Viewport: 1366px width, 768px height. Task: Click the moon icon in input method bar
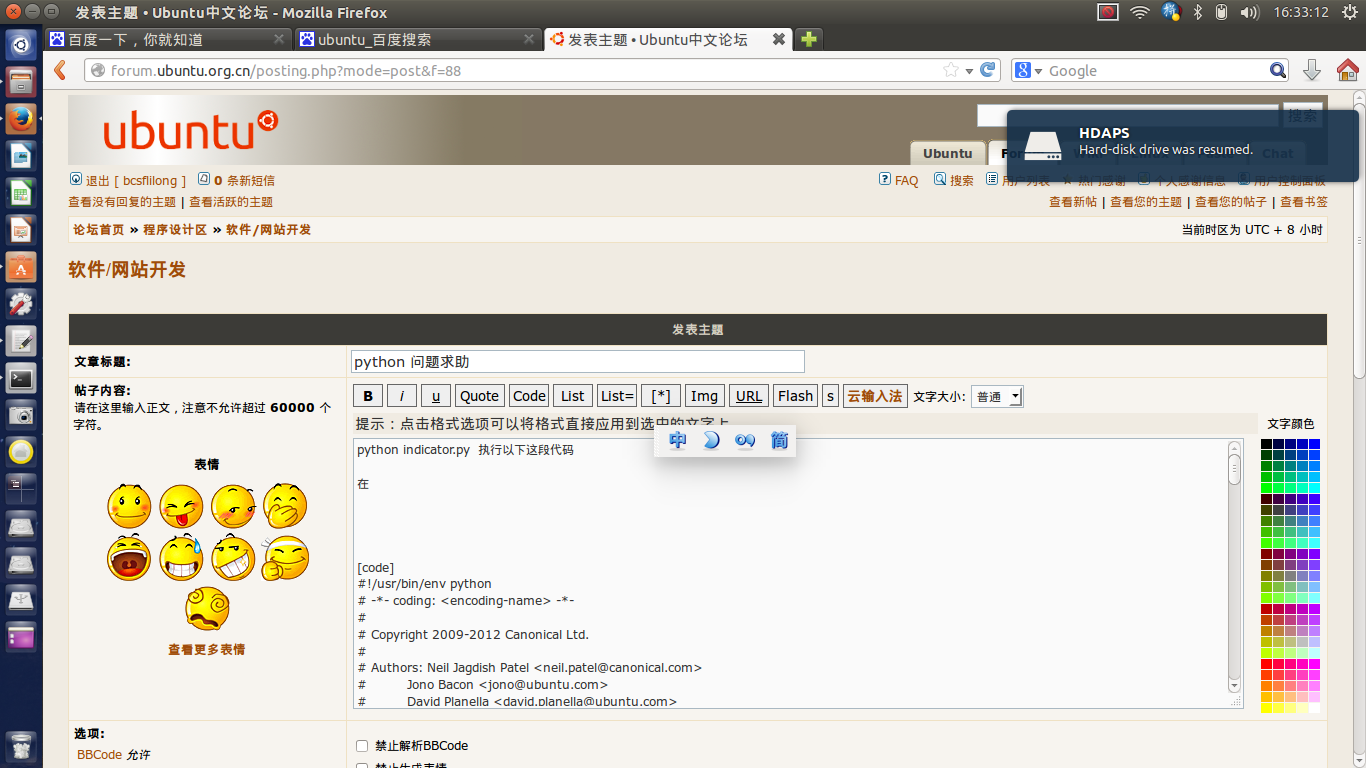pyautogui.click(x=711, y=440)
